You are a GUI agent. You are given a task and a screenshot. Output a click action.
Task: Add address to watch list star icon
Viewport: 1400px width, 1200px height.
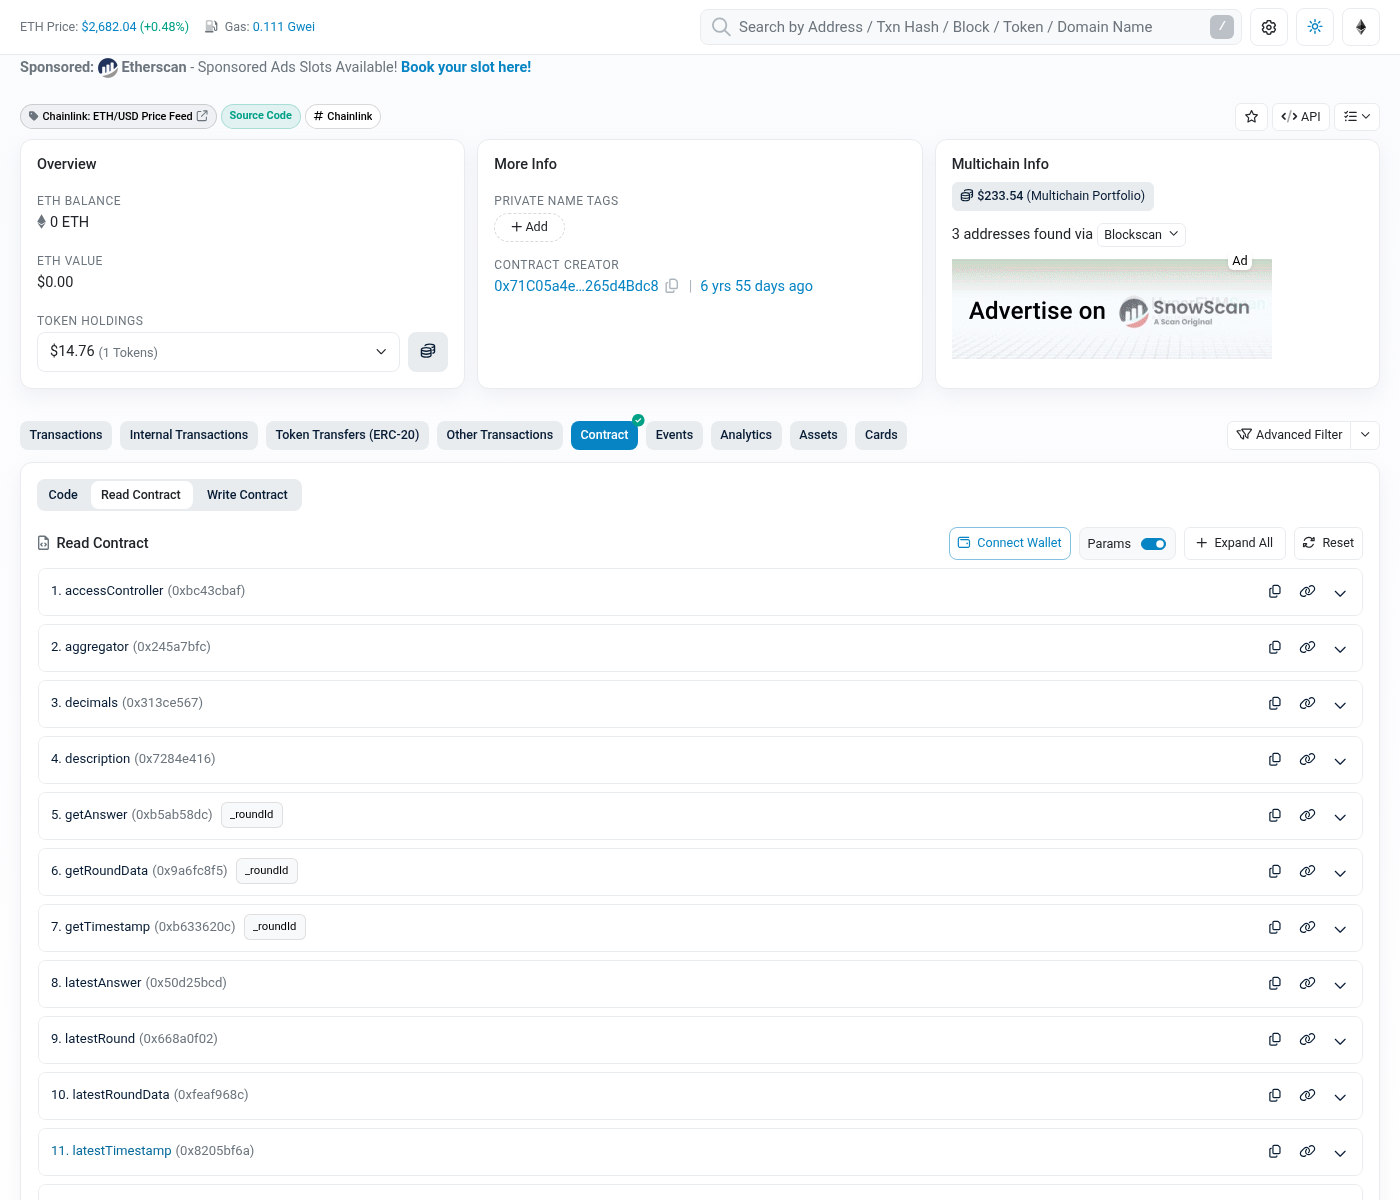point(1251,116)
